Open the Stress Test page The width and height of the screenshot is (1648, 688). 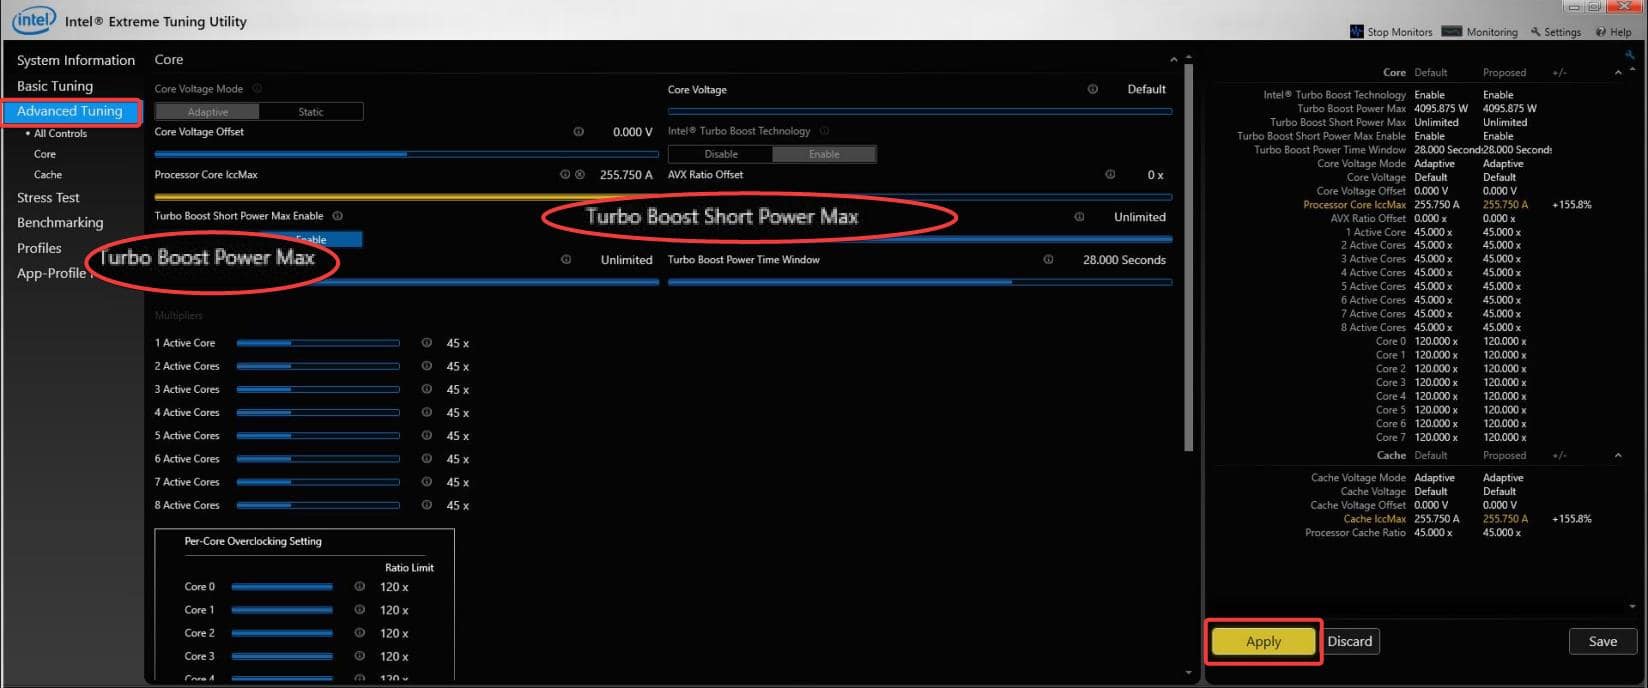coord(48,198)
